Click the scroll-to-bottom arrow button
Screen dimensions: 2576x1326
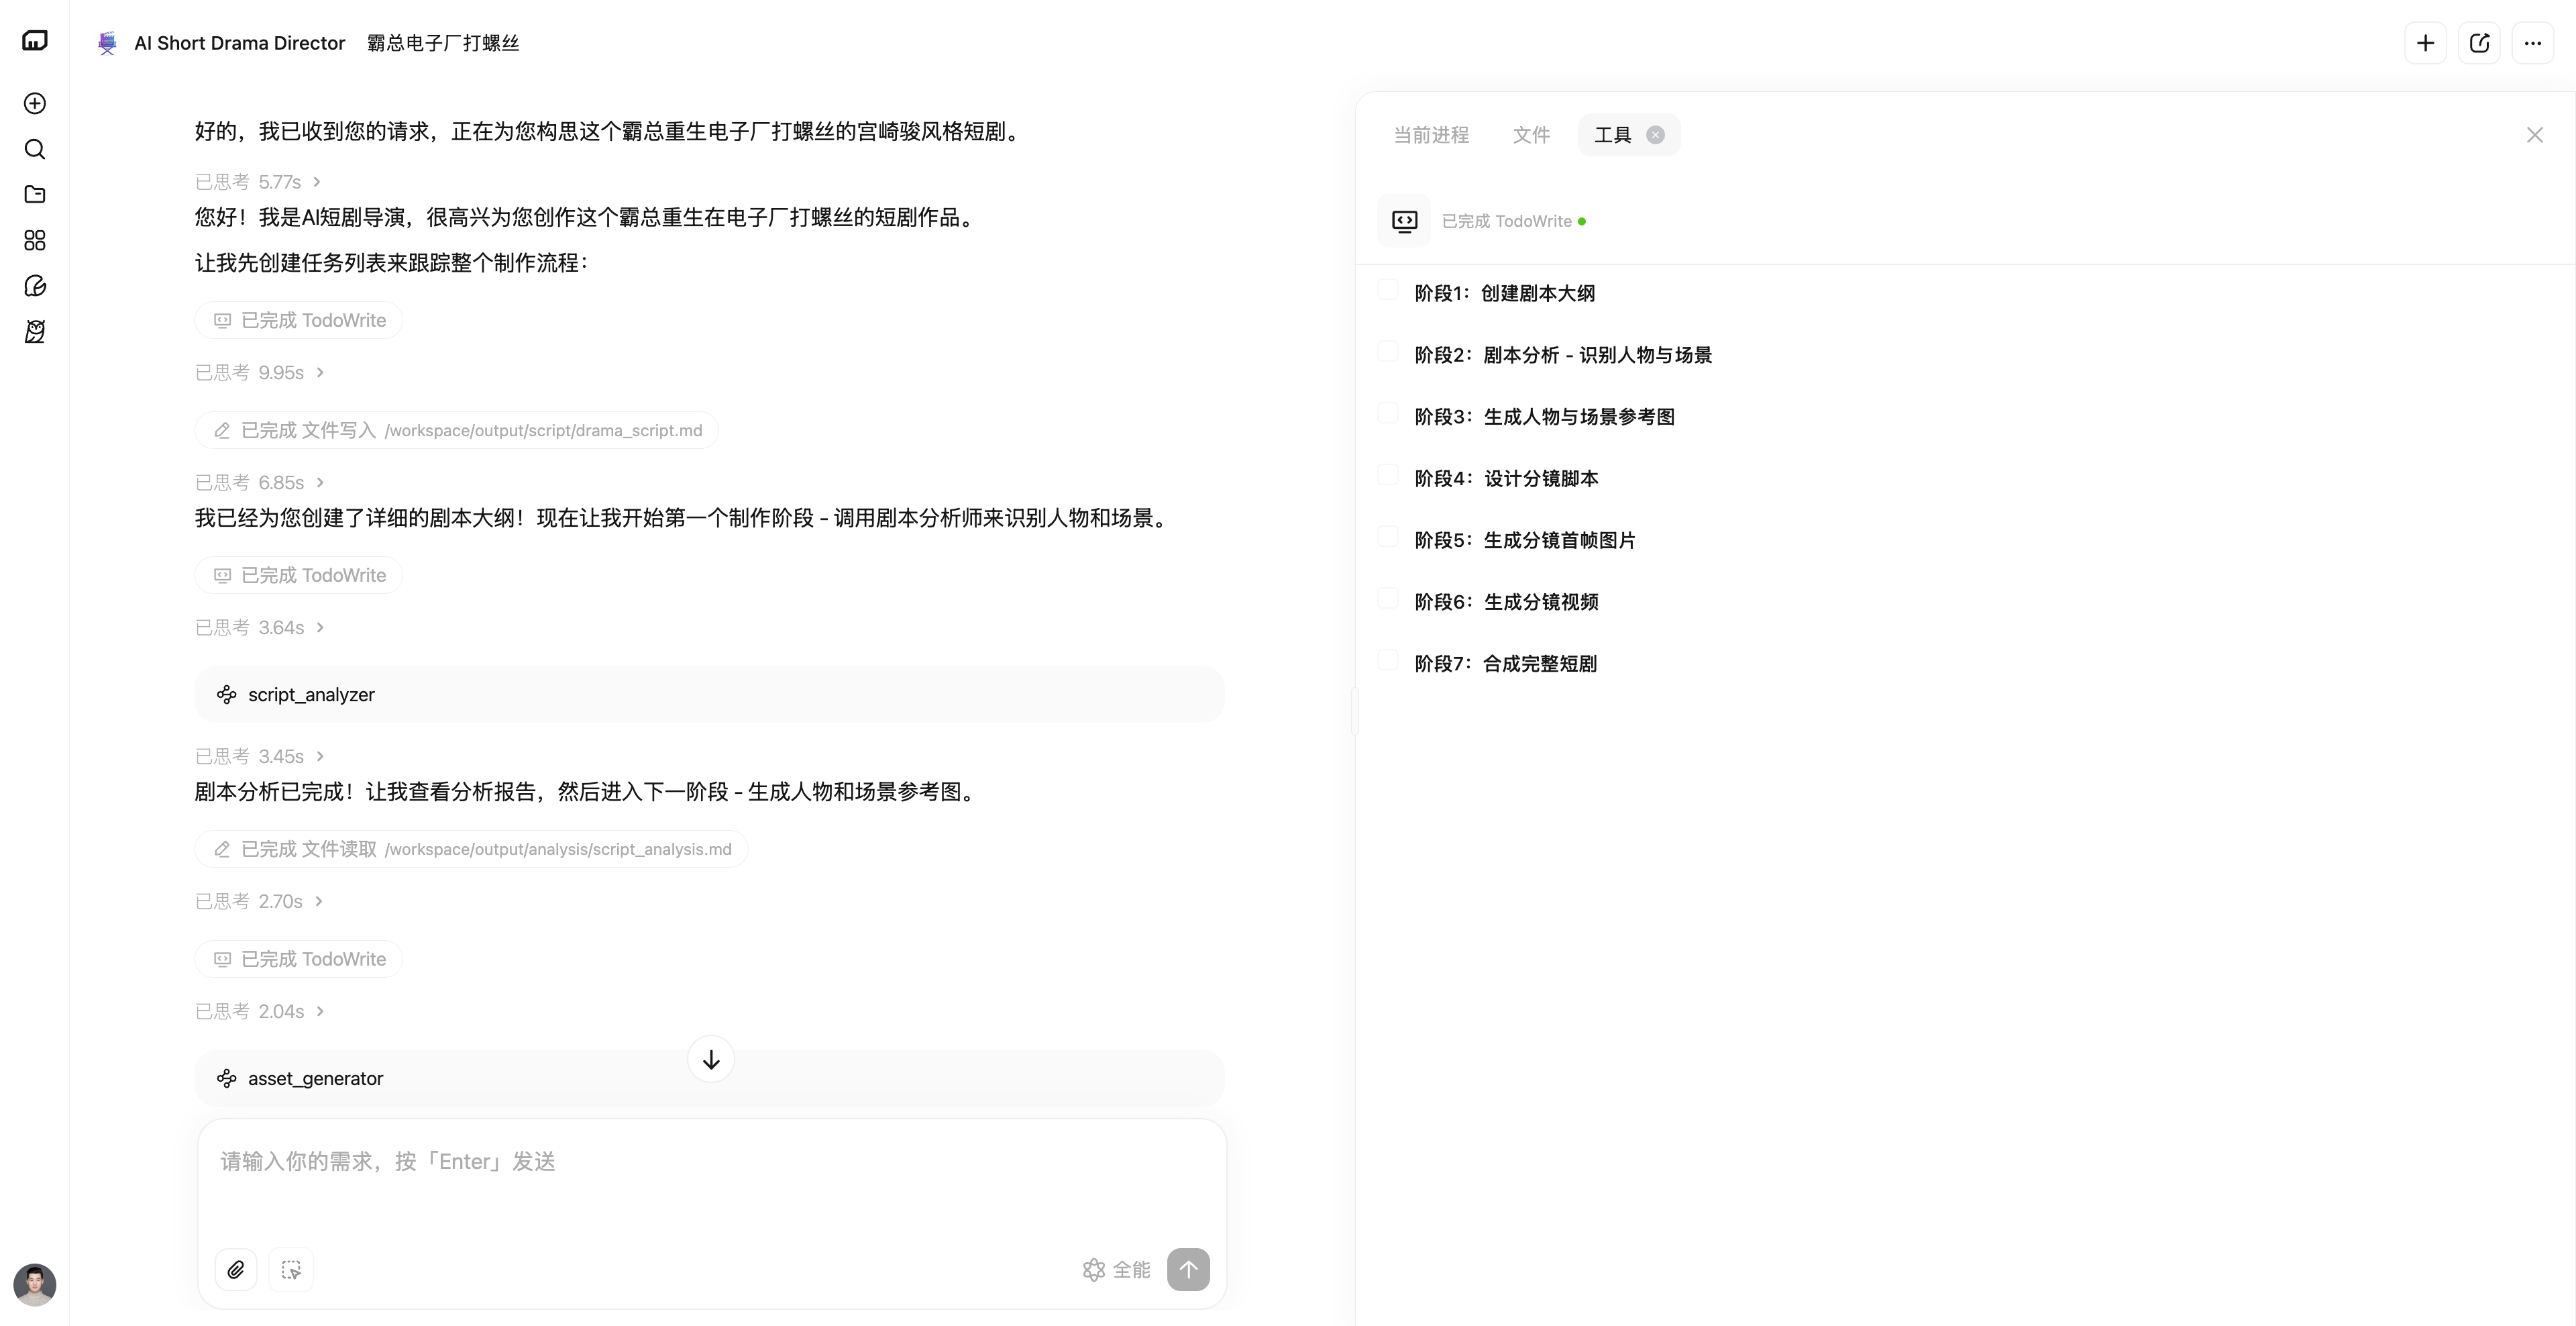pos(711,1059)
